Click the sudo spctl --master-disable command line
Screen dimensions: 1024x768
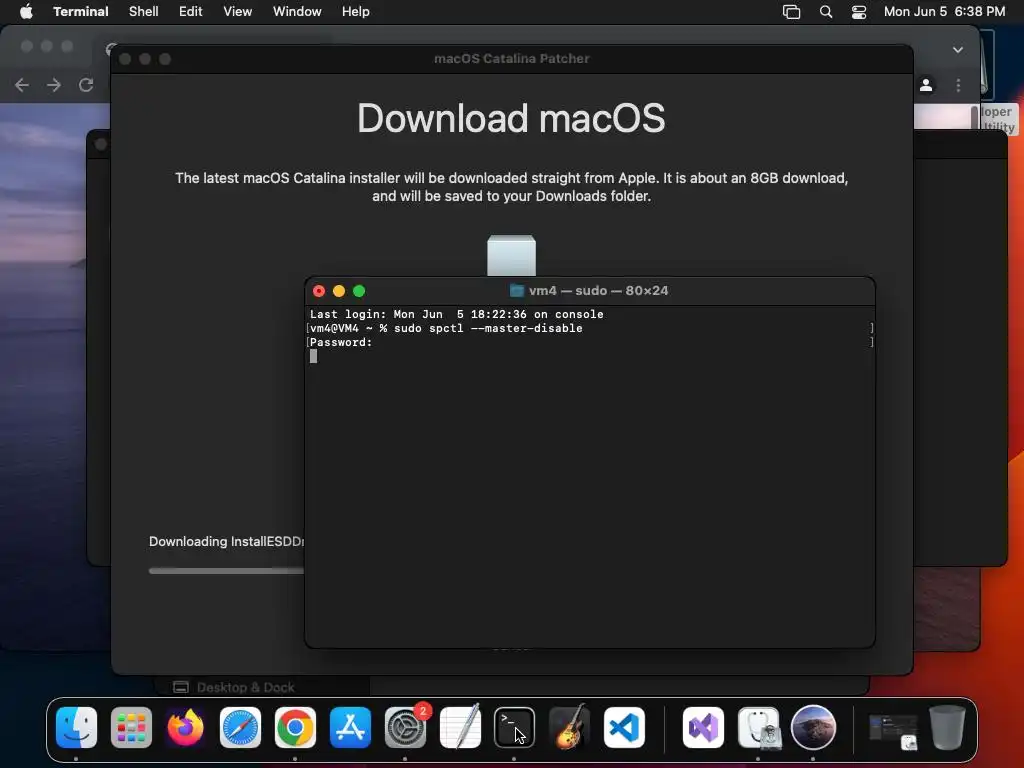click(x=488, y=328)
